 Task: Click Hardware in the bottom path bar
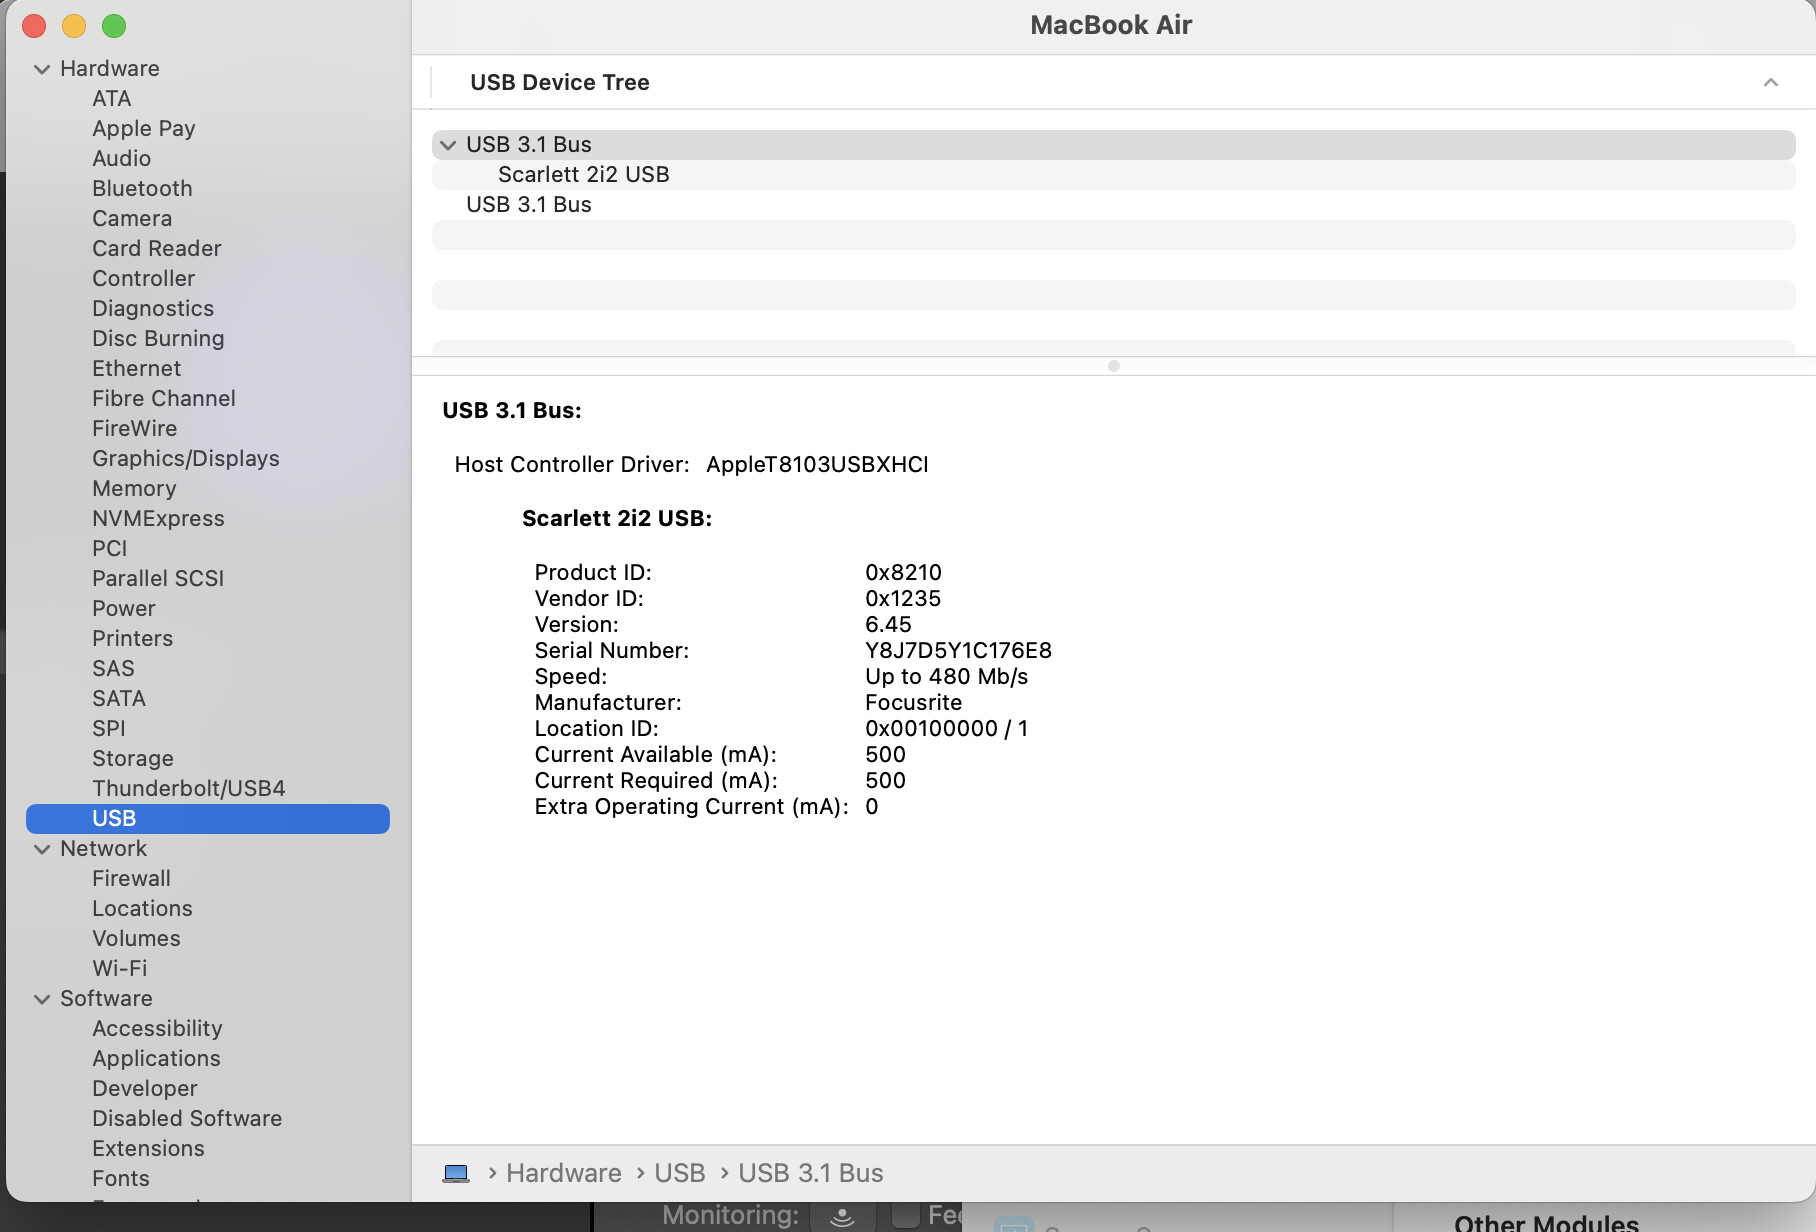coord(564,1173)
